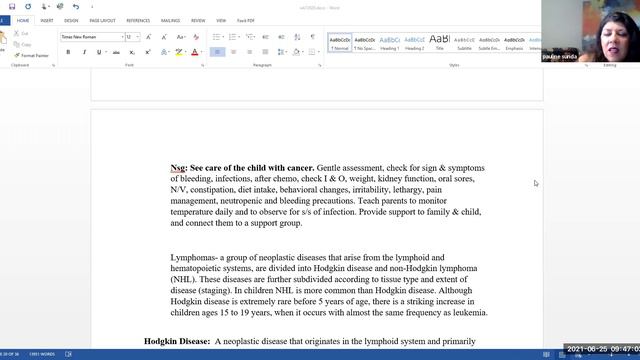Open the line spacing dropdown
Image resolution: width=640 pixels, height=360 pixels.
tap(282, 52)
